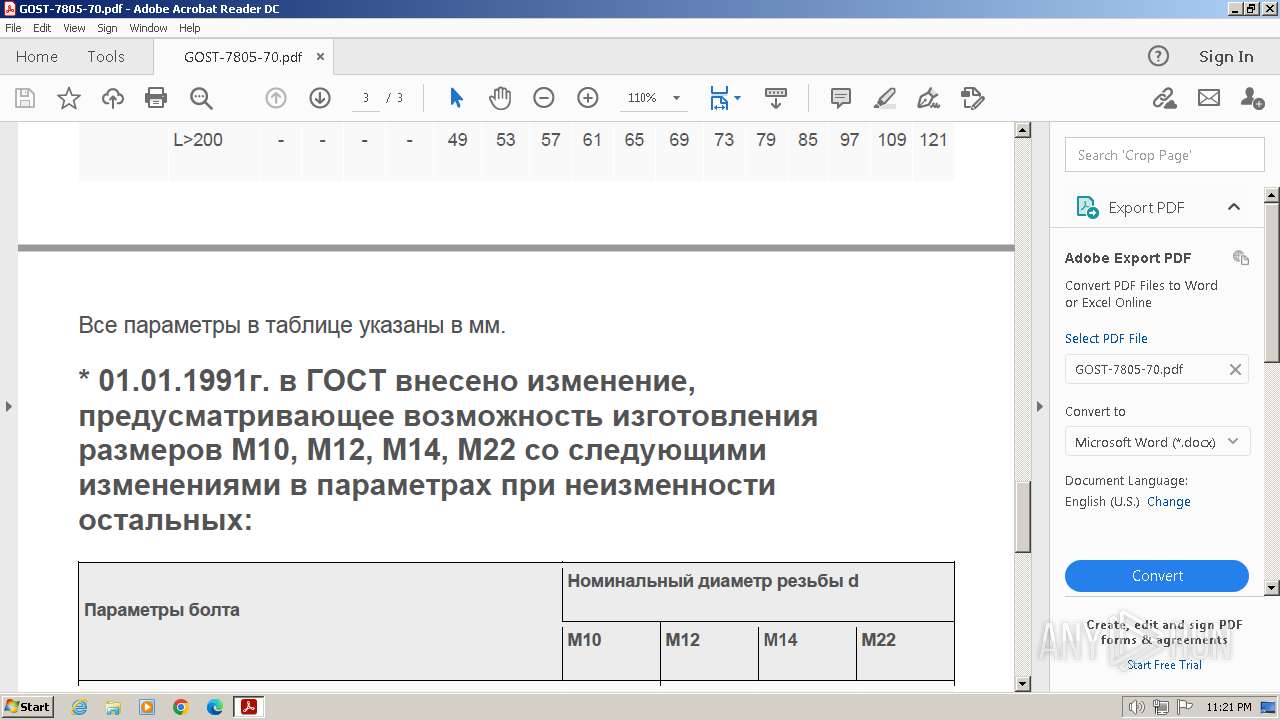This screenshot has width=1280, height=720.
Task: Open the help question mark icon
Action: point(1158,56)
